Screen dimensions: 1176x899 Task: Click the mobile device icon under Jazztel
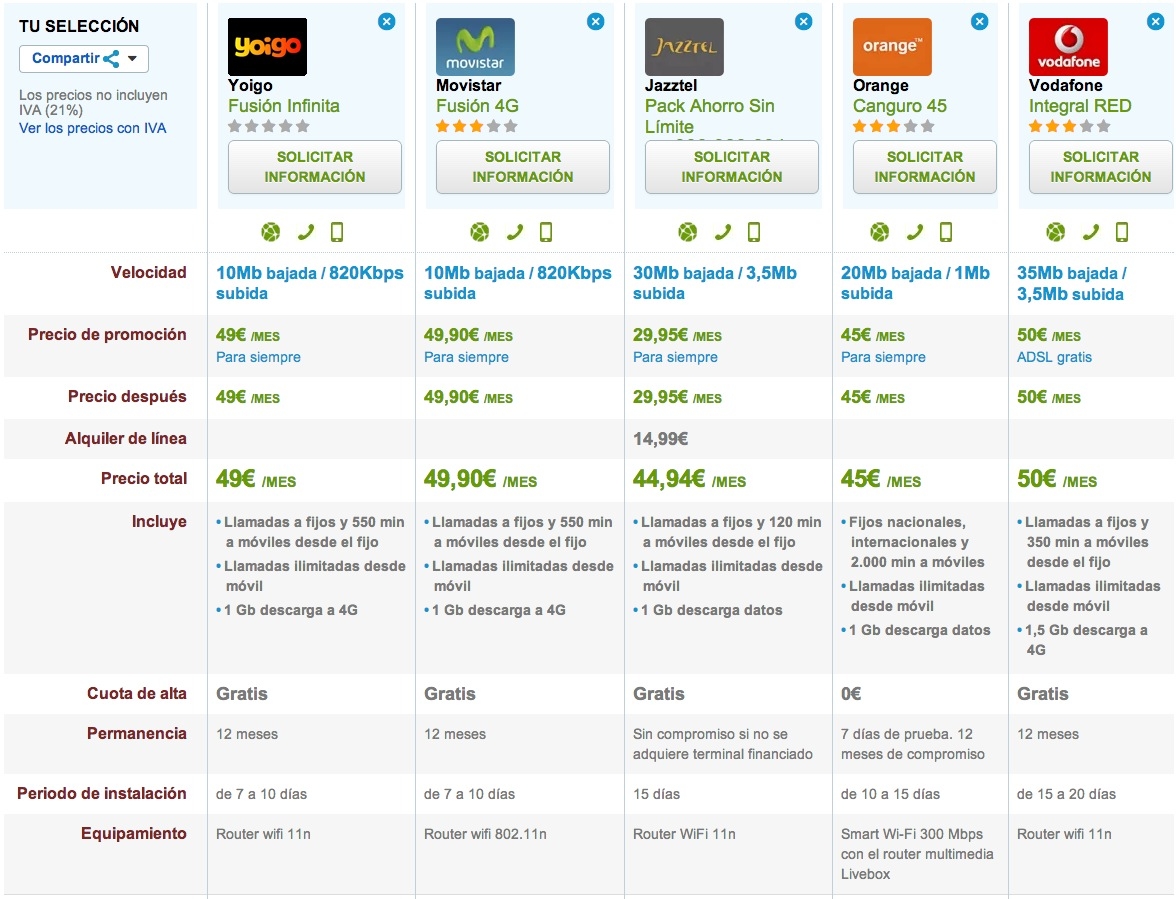[x=754, y=232]
